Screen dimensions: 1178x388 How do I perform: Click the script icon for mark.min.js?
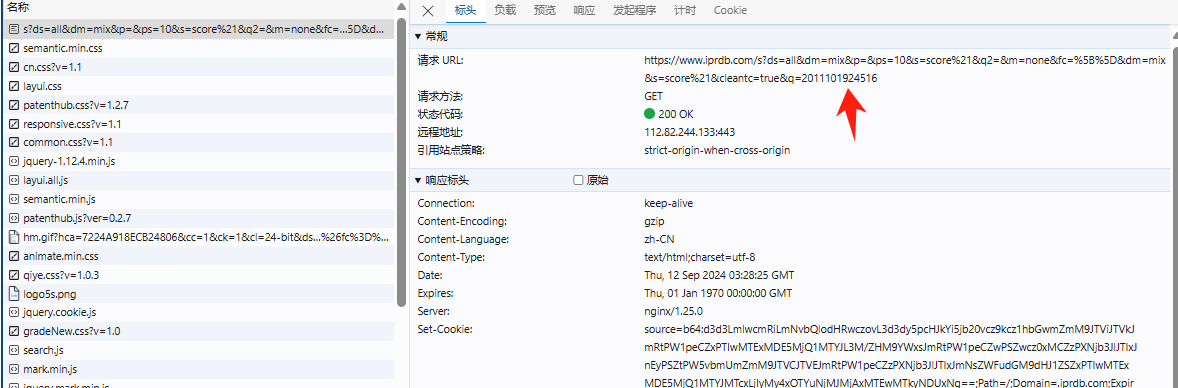click(x=14, y=369)
